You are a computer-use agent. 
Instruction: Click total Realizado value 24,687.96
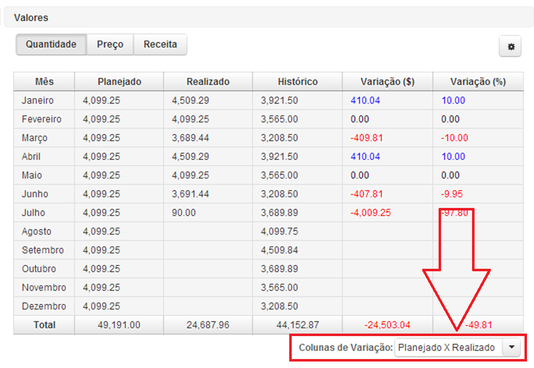(208, 325)
